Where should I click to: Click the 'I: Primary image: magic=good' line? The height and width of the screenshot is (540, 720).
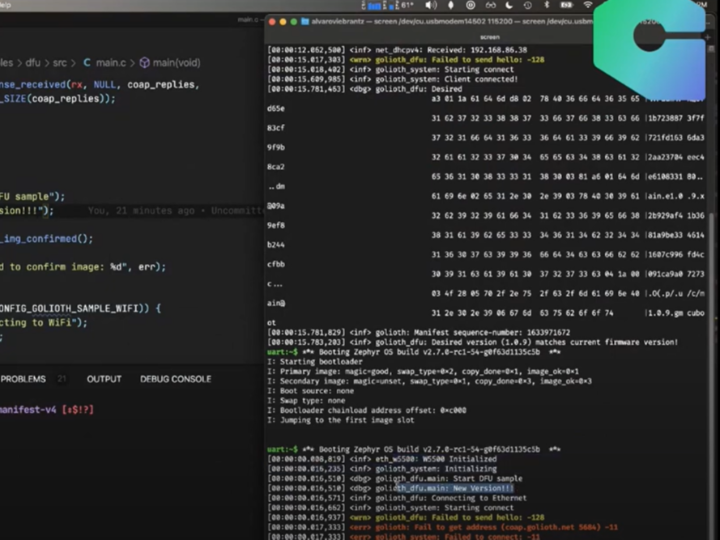pos(423,371)
